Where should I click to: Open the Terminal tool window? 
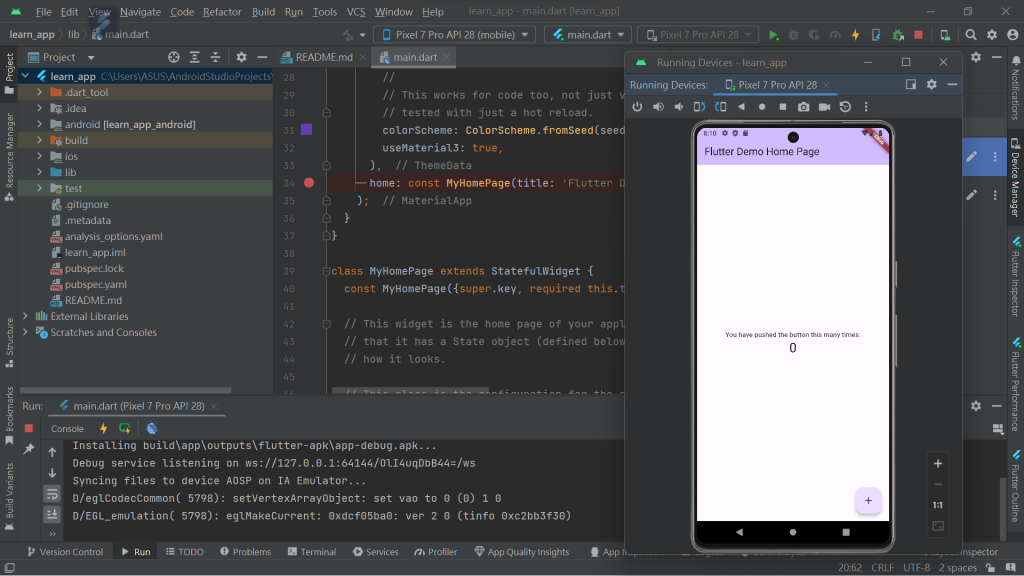(x=310, y=551)
